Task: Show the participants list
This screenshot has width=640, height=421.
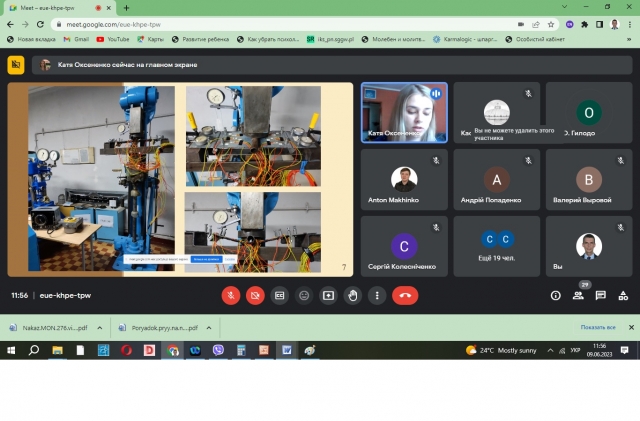Action: [x=578, y=295]
